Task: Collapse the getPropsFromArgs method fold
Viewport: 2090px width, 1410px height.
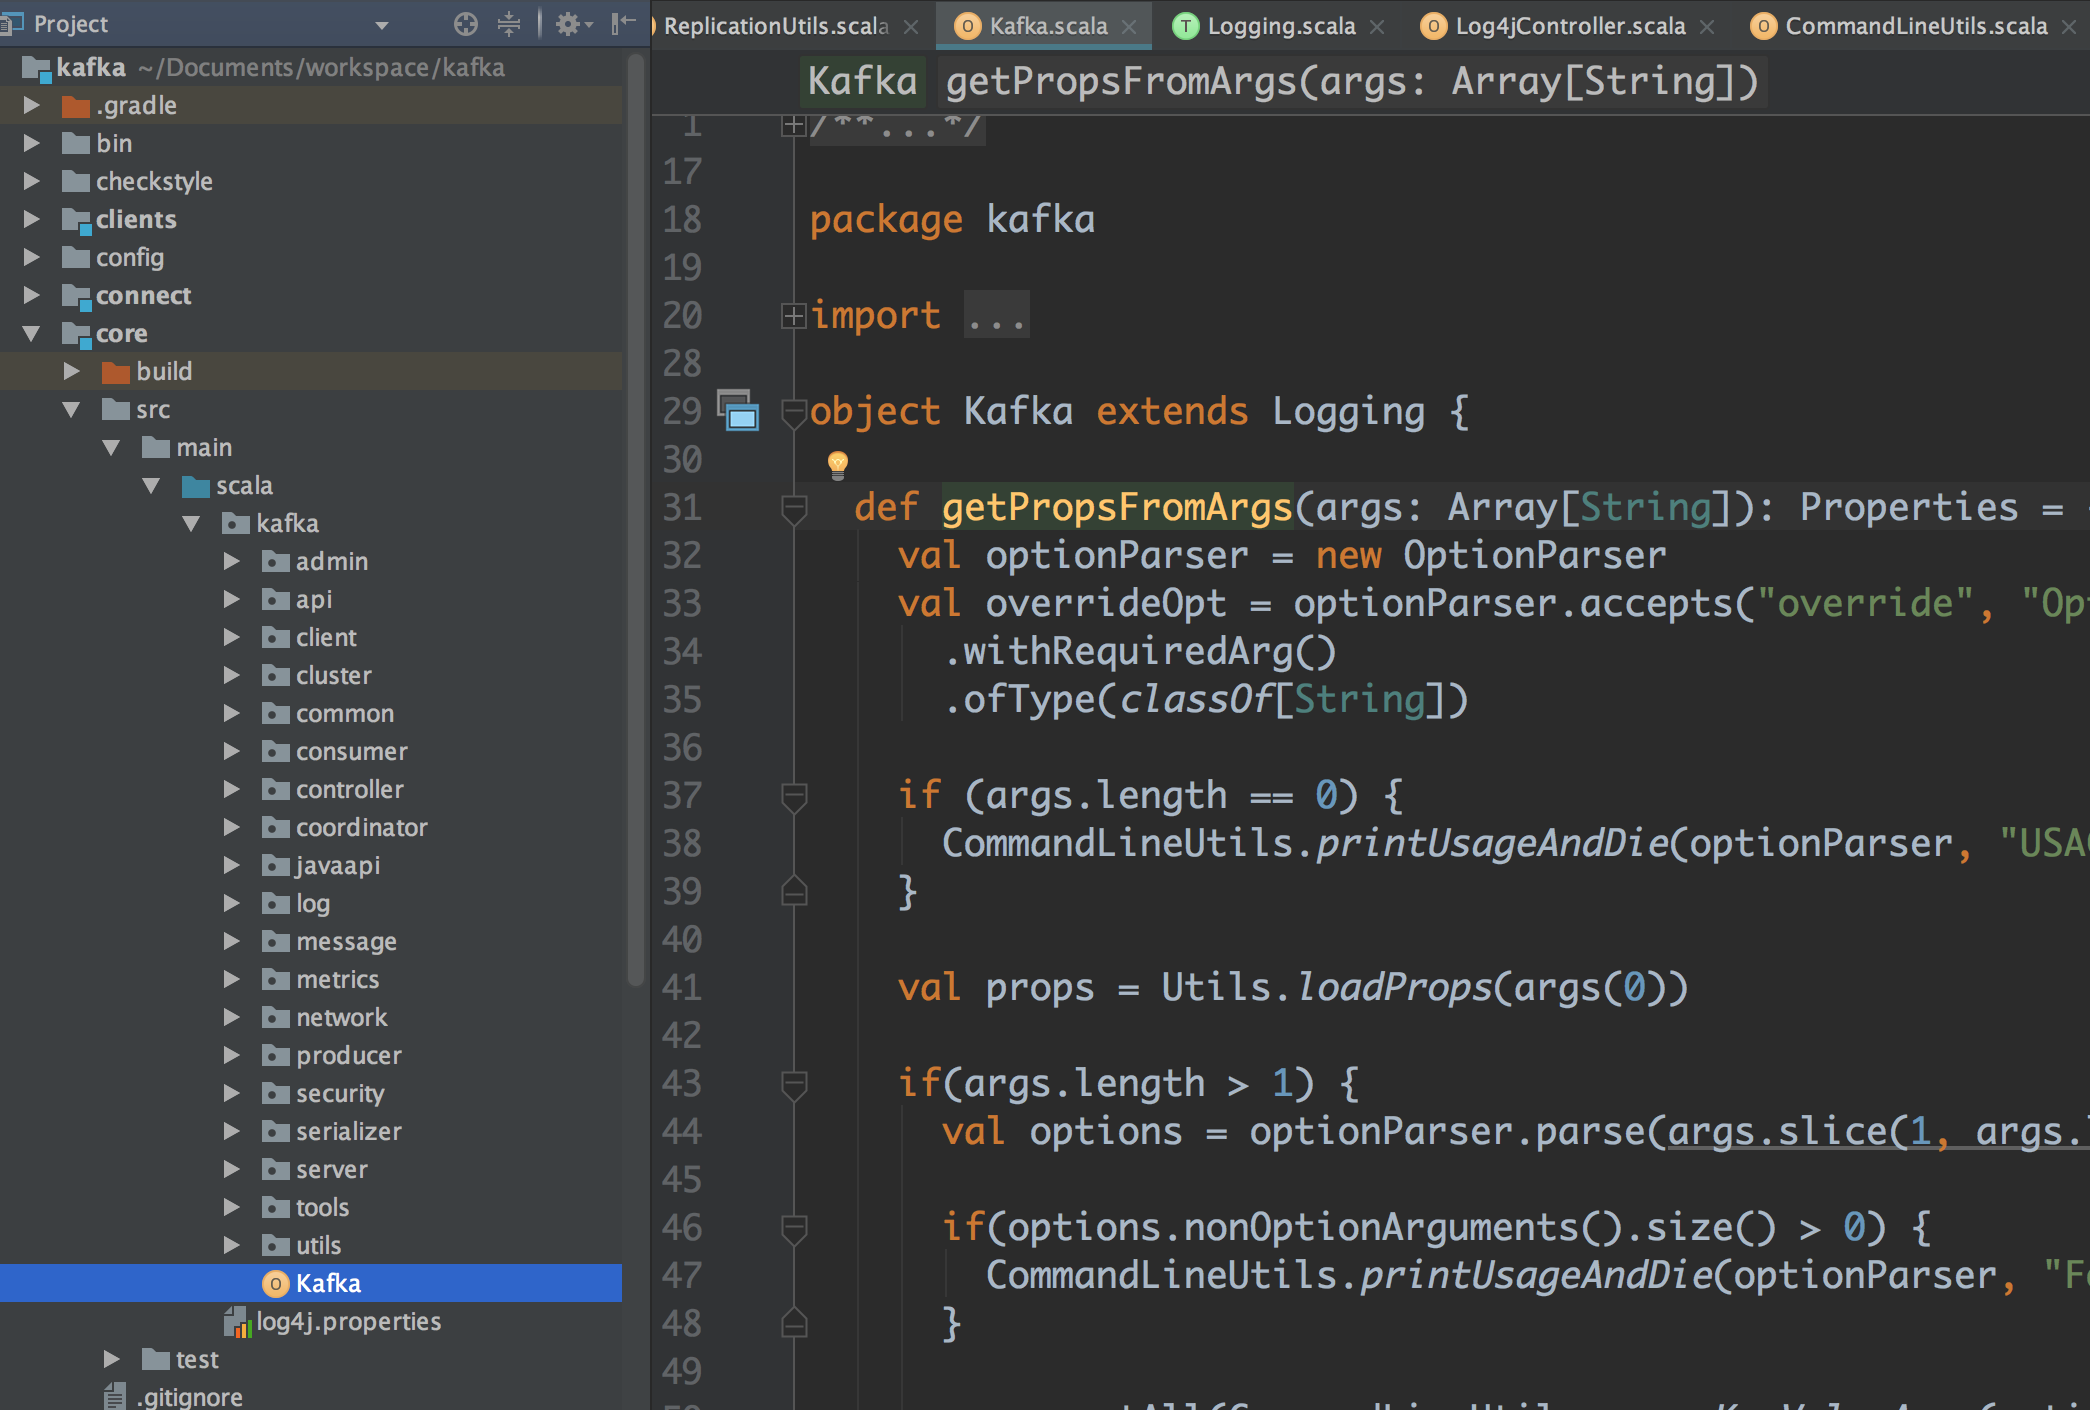Action: click(794, 509)
